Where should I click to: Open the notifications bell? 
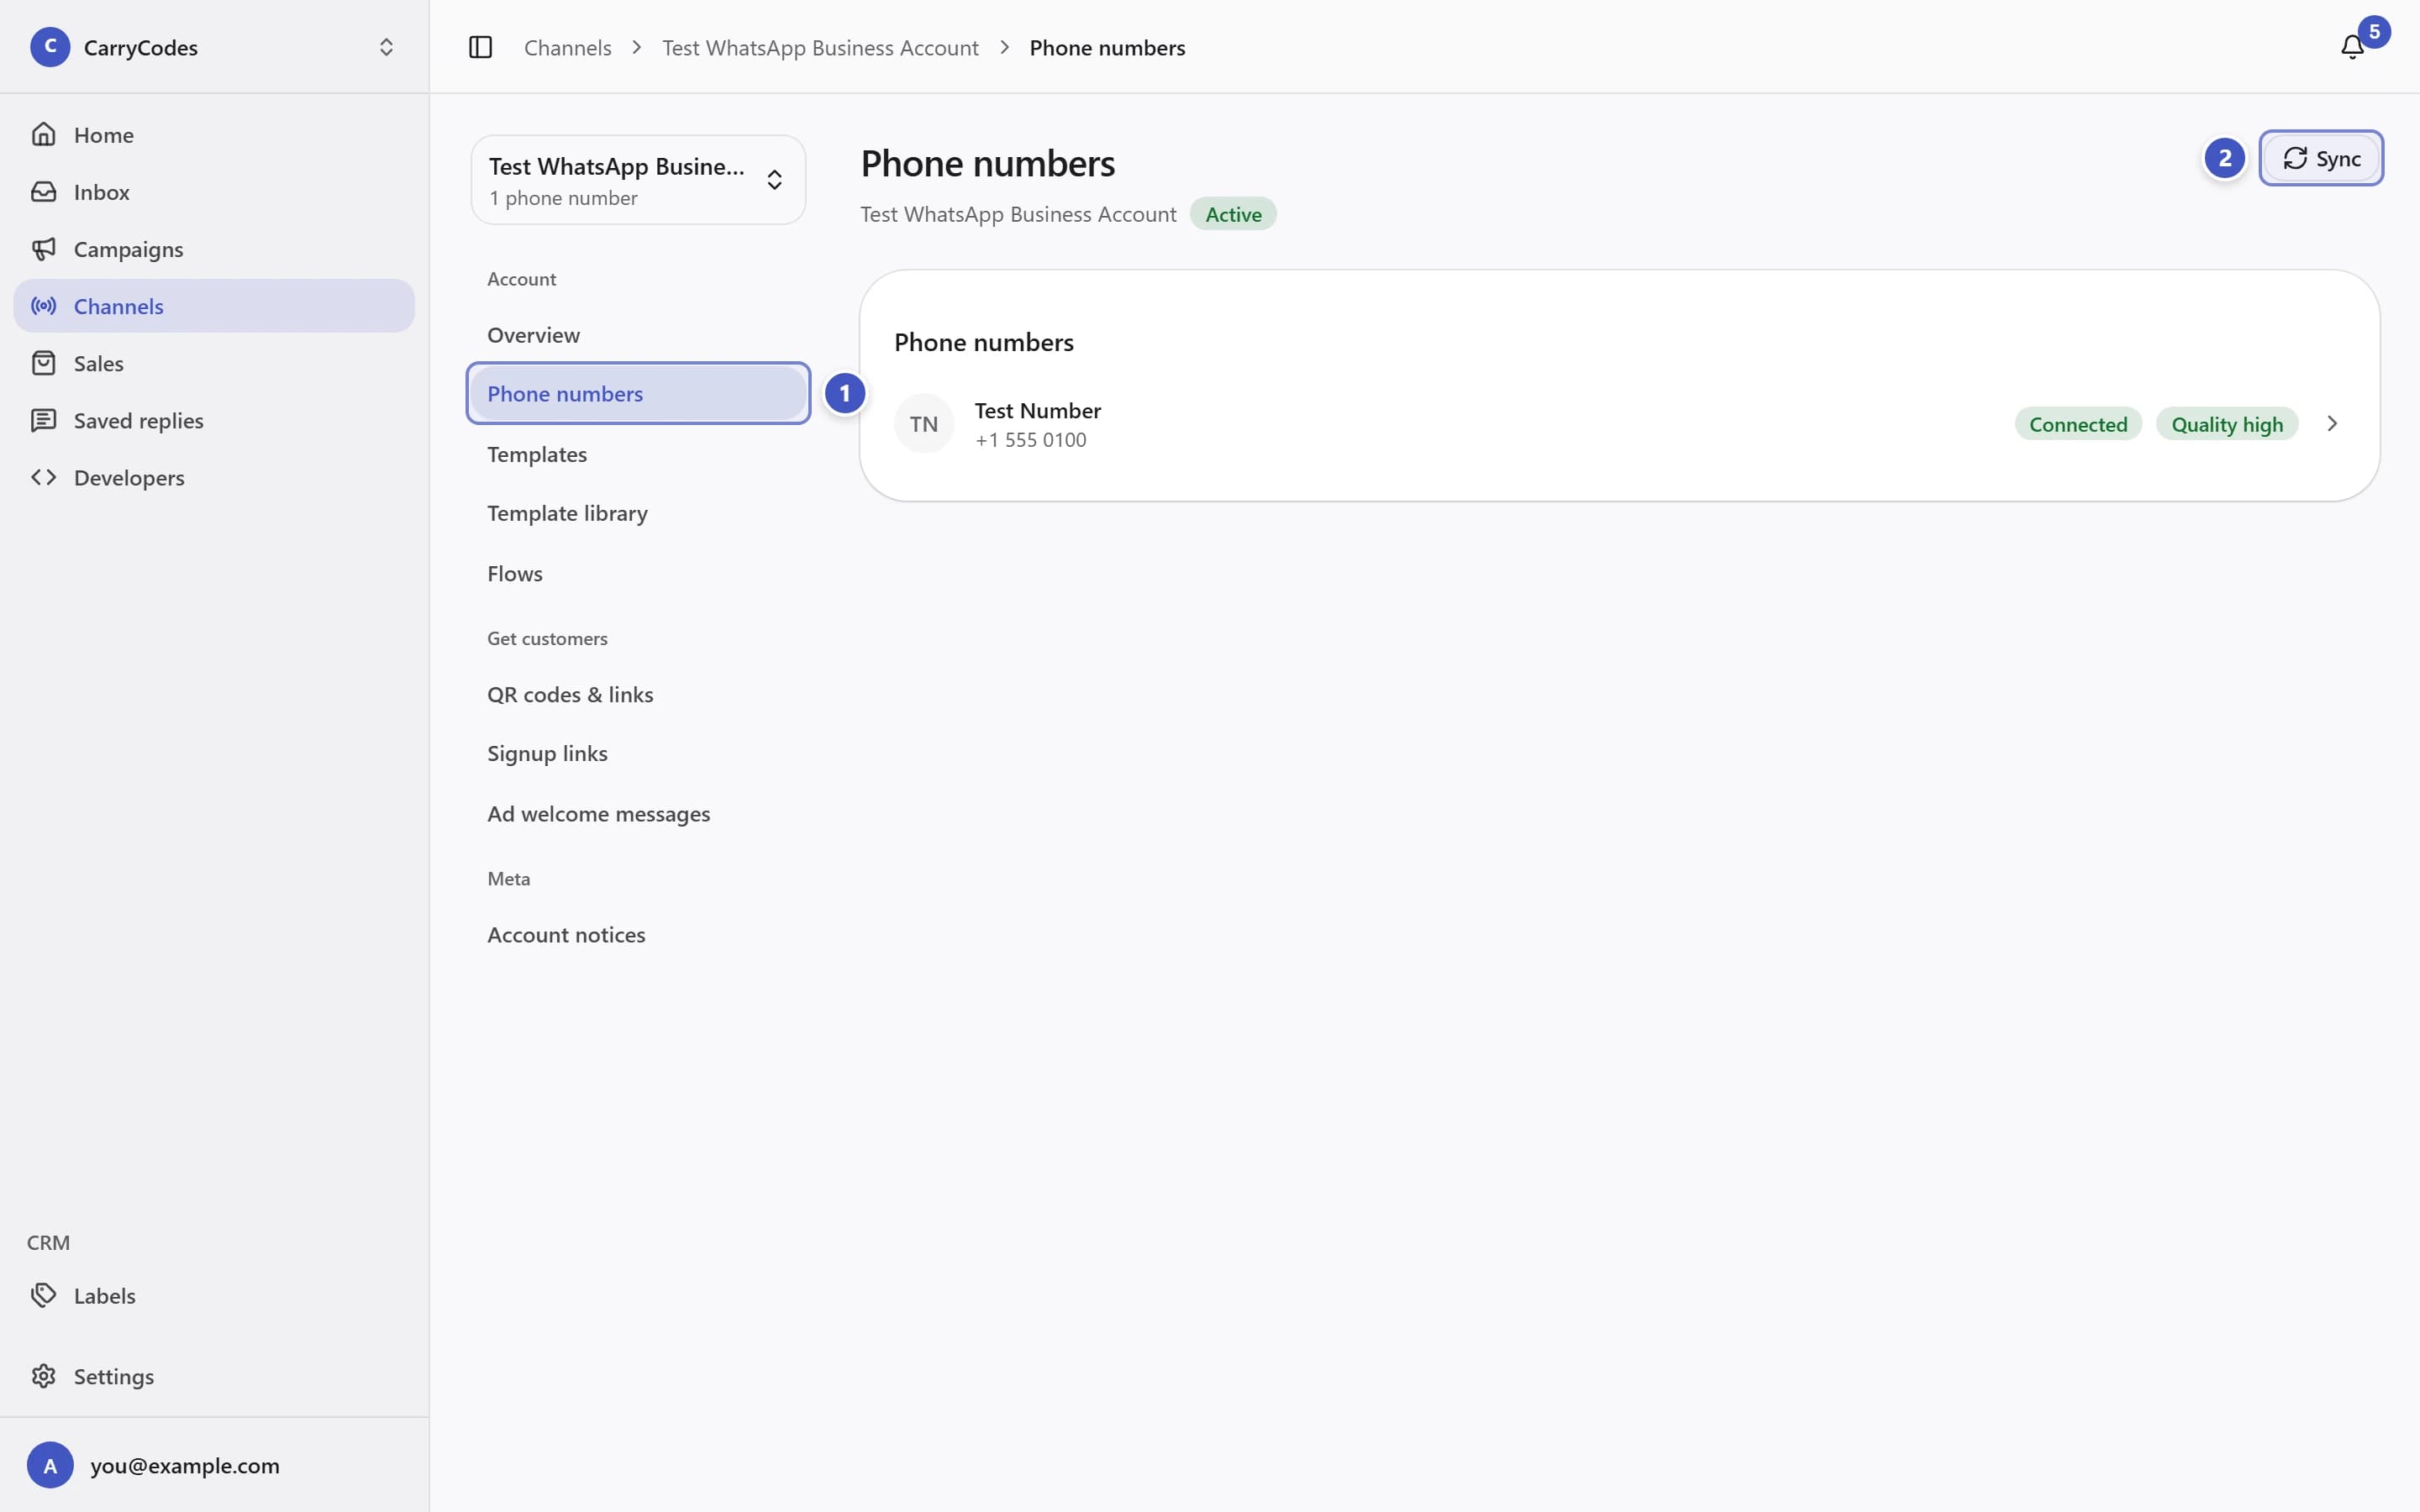click(2352, 47)
